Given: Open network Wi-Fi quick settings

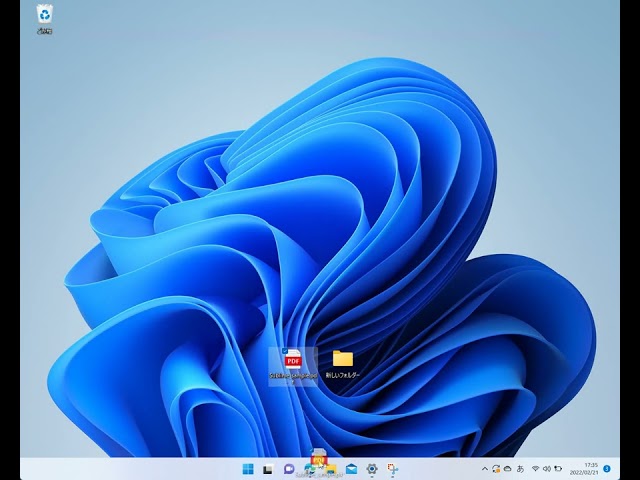Looking at the screenshot, I should [x=535, y=469].
